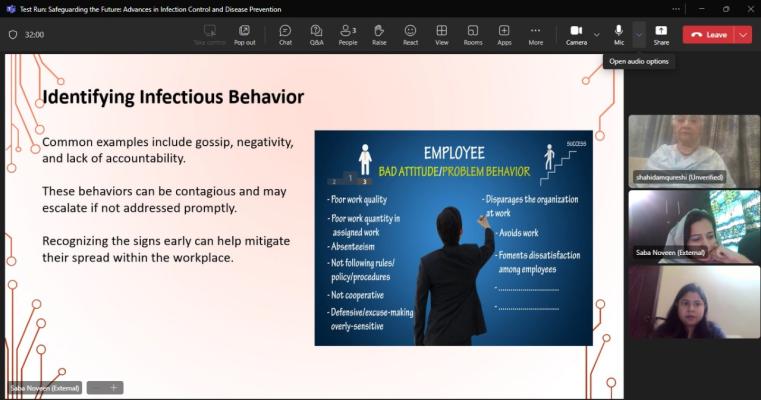
Task: Pop out the shared content
Action: pyautogui.click(x=244, y=34)
